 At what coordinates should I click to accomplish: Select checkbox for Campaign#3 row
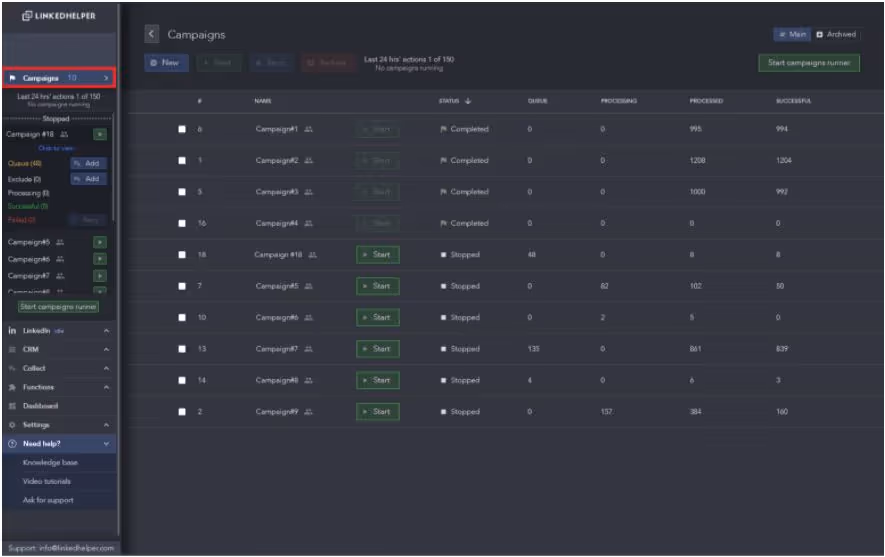(x=182, y=192)
